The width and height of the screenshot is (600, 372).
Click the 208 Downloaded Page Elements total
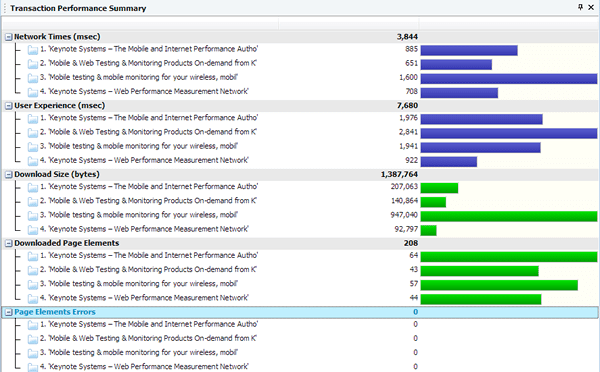pos(411,243)
